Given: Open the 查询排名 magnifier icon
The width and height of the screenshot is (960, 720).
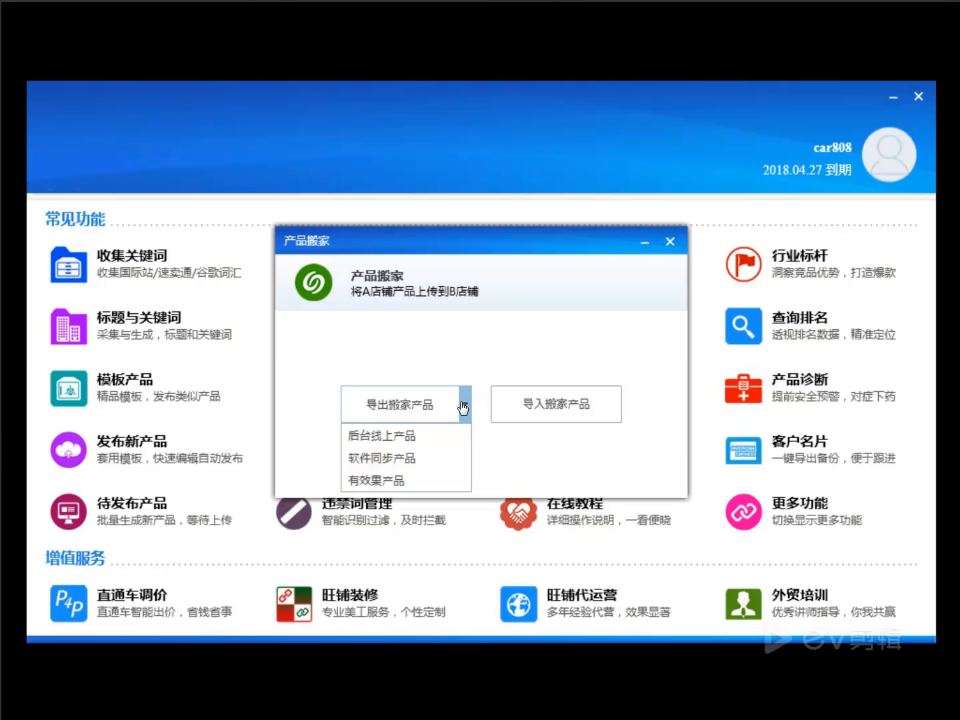Looking at the screenshot, I should tap(743, 326).
